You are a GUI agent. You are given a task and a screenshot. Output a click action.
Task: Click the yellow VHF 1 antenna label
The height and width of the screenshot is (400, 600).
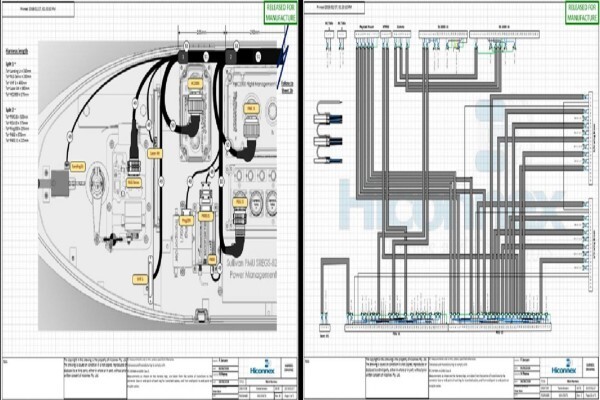click(x=140, y=279)
